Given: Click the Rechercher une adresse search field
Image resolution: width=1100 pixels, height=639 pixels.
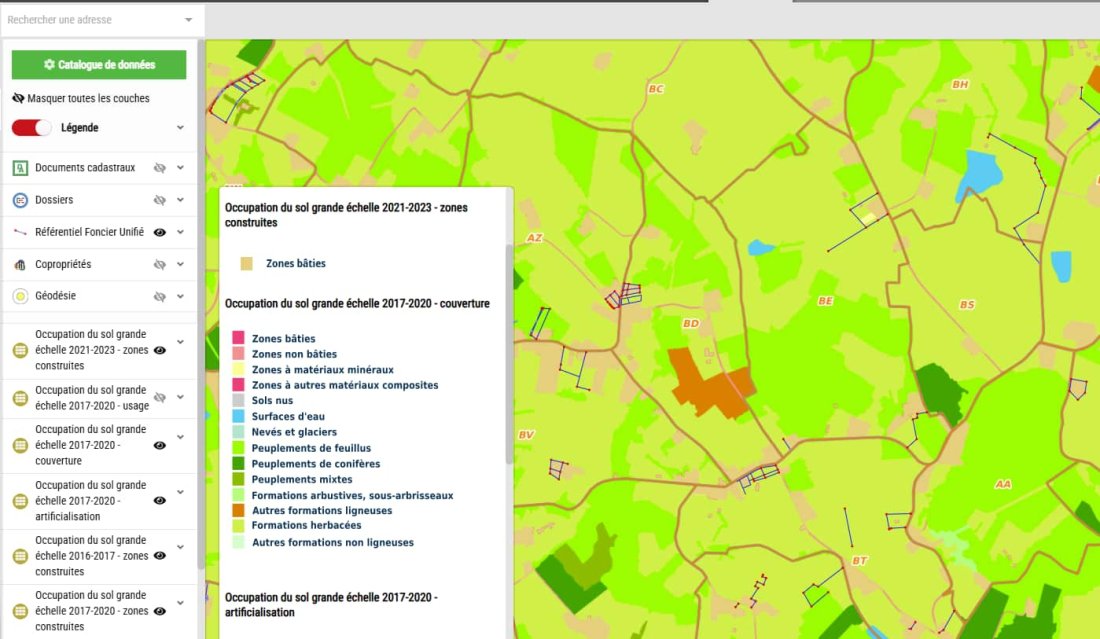Looking at the screenshot, I should click(90, 20).
